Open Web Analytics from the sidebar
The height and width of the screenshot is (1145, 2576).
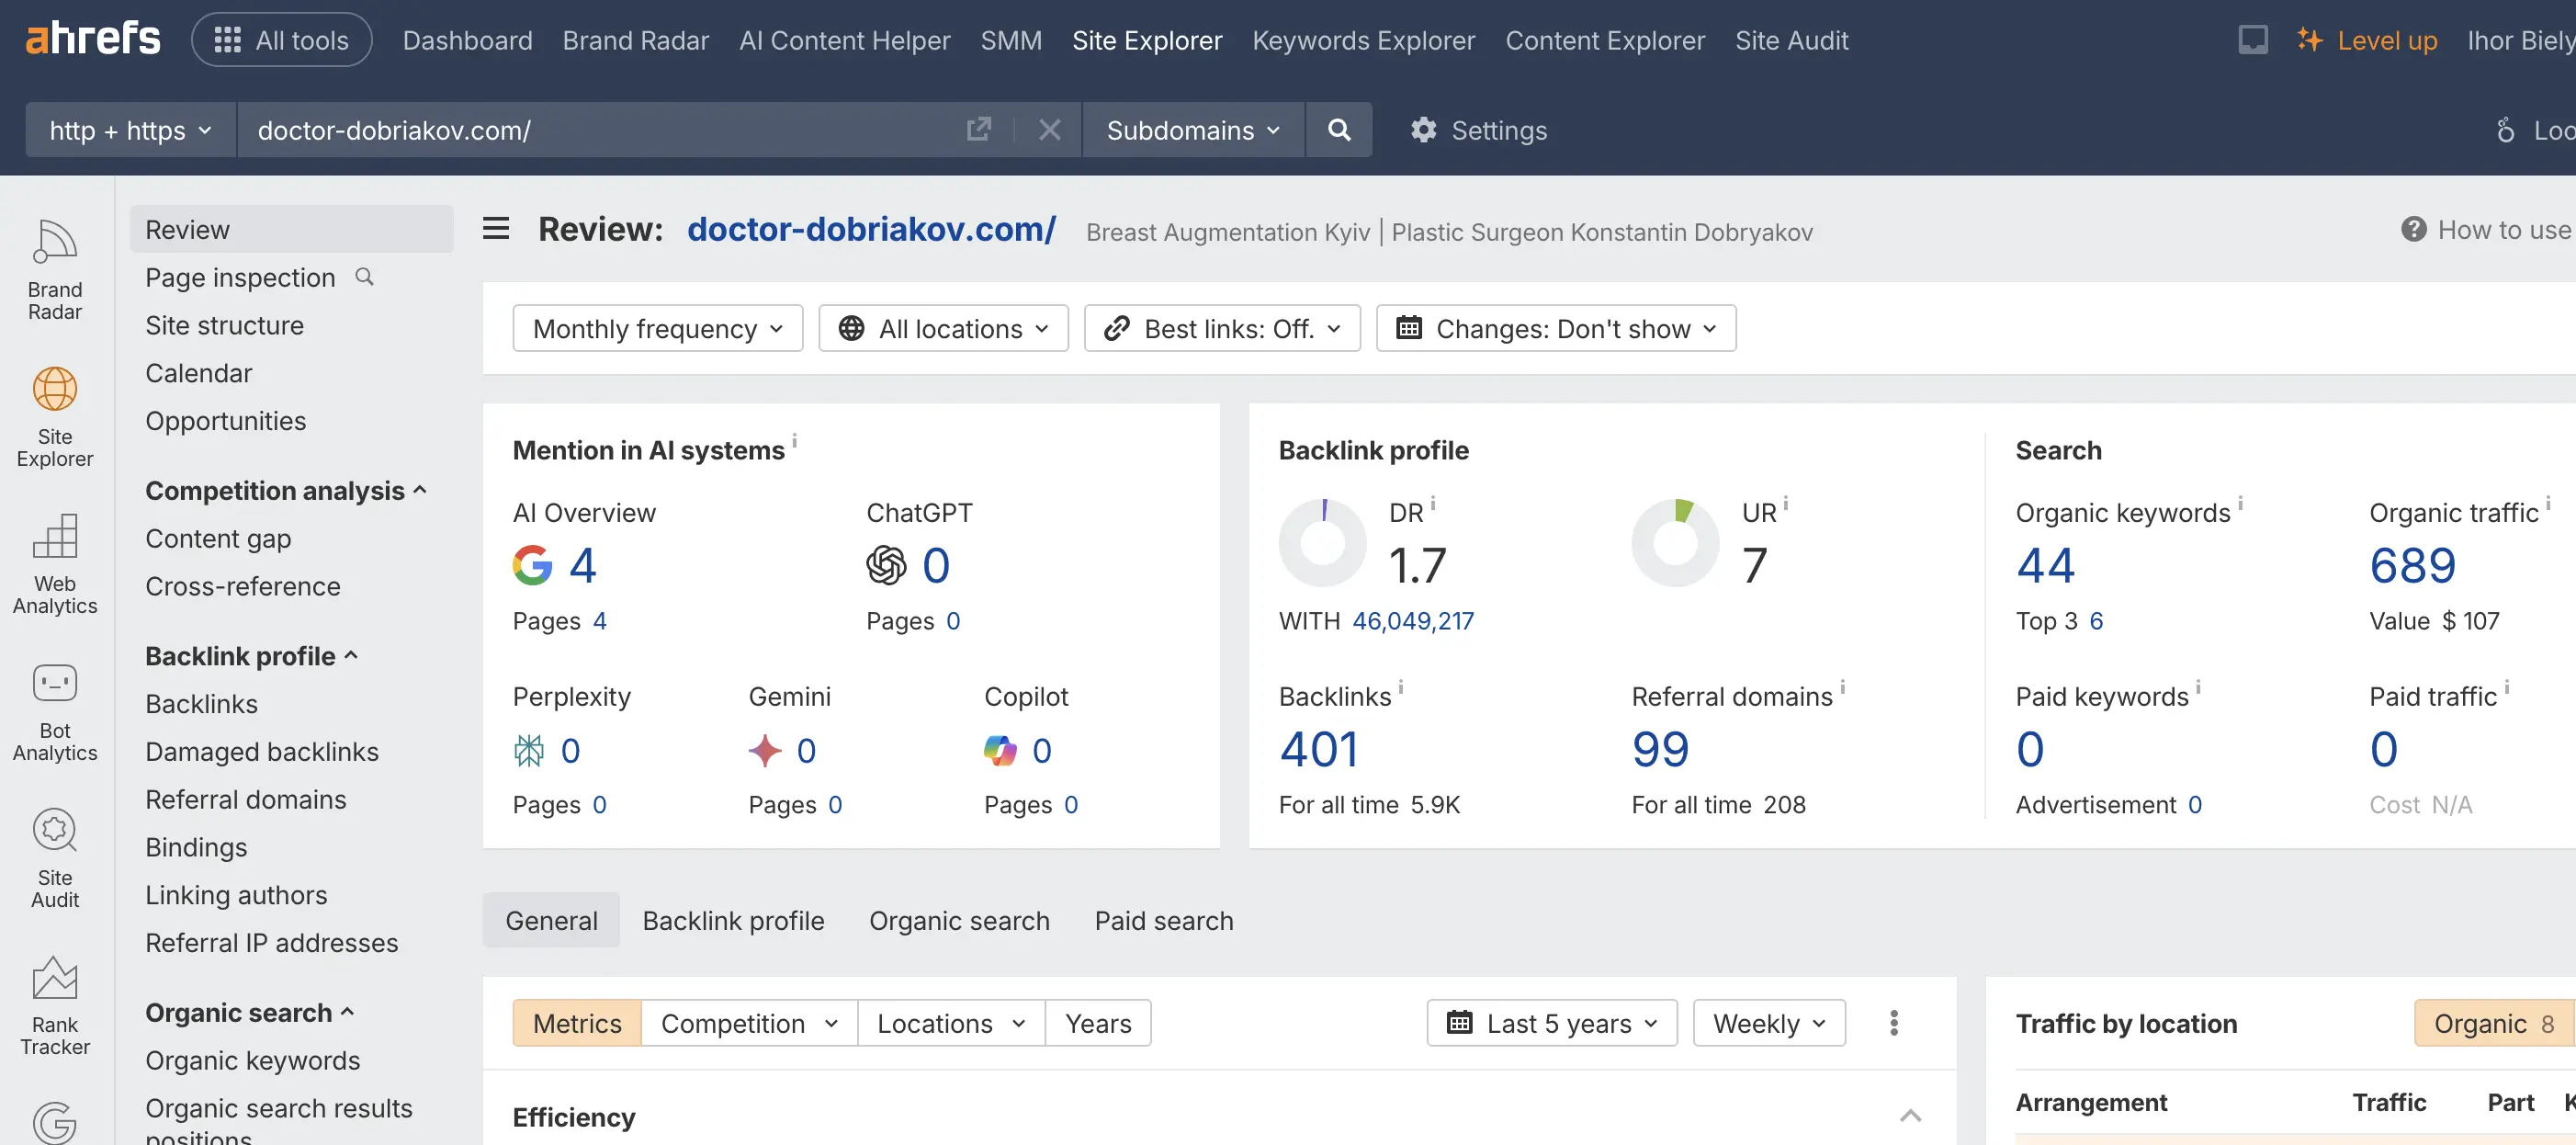[55, 565]
